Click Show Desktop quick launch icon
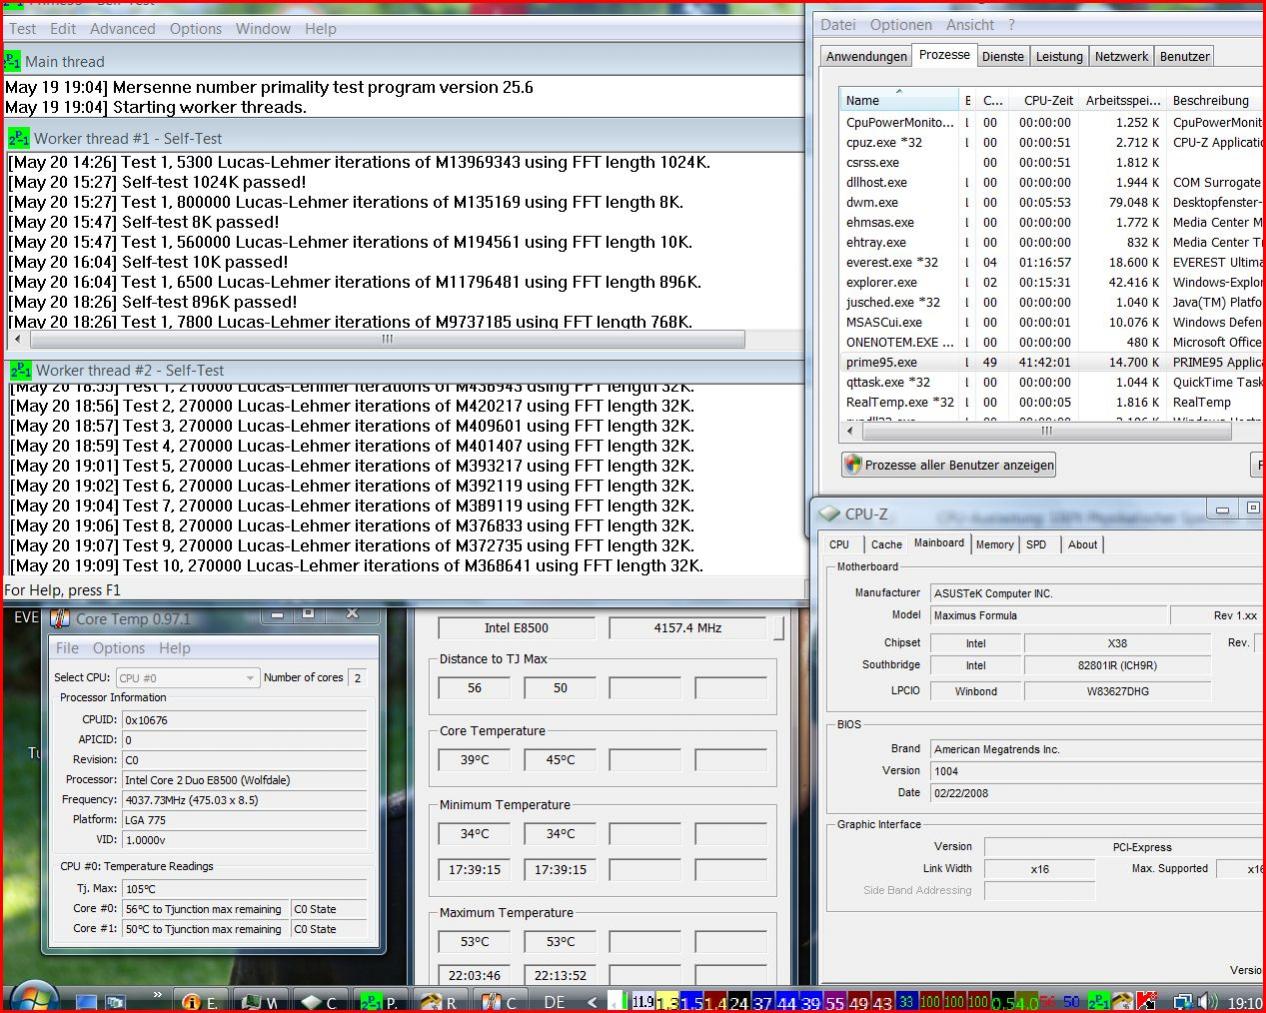 click(x=87, y=1002)
